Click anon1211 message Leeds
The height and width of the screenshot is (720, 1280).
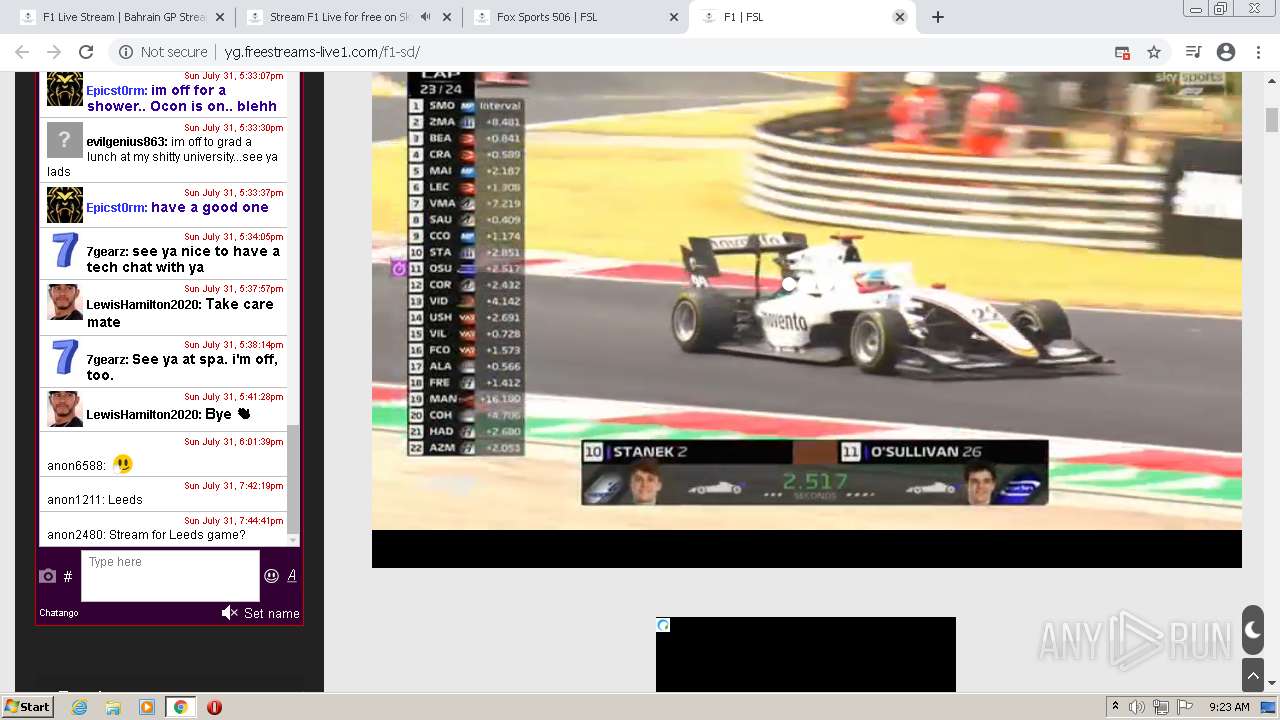(x=95, y=500)
